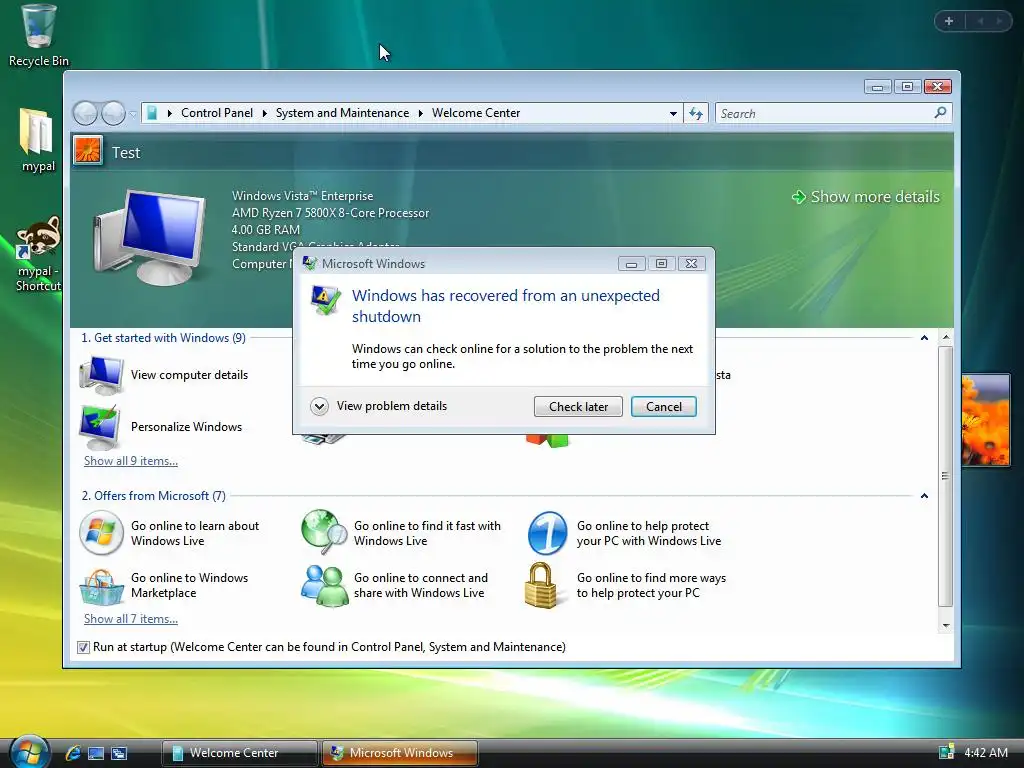1024x768 pixels.
Task: Click the search magnifier icon
Action: point(940,113)
